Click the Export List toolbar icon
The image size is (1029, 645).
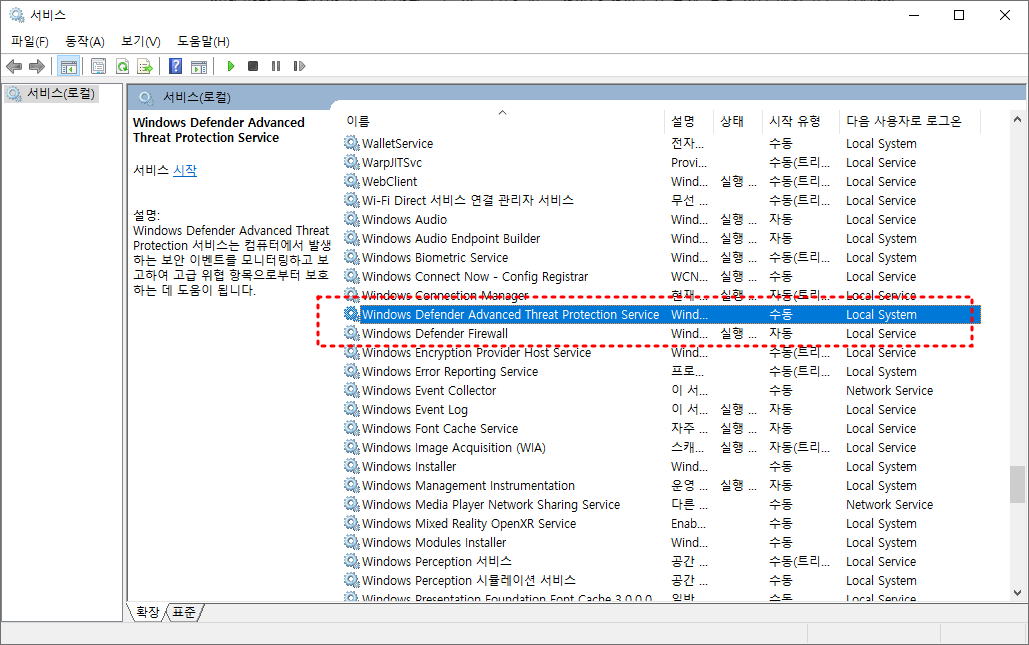(x=145, y=66)
